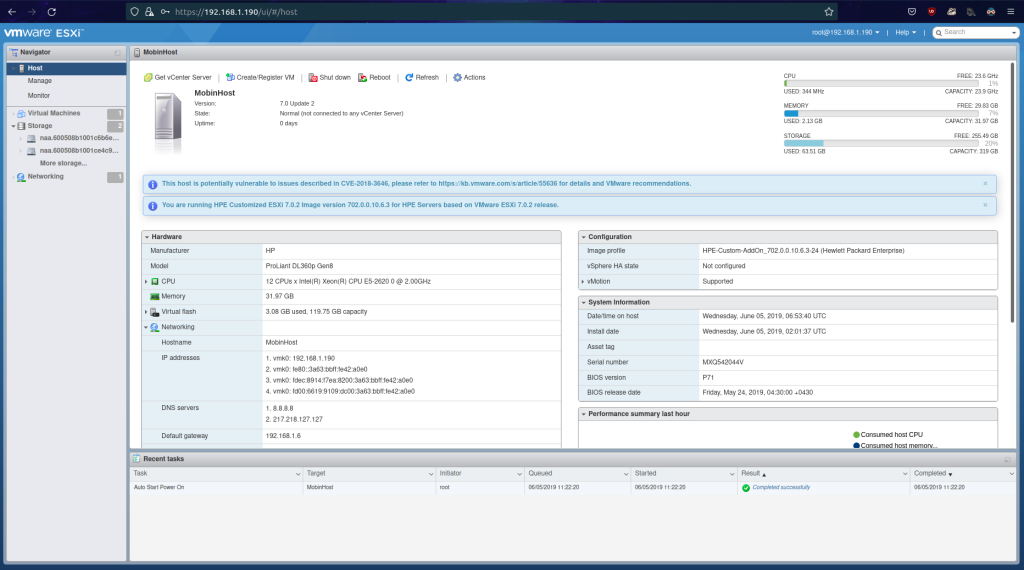Minimize the Navigator panel
This screenshot has width=1024, height=570.
(x=118, y=52)
